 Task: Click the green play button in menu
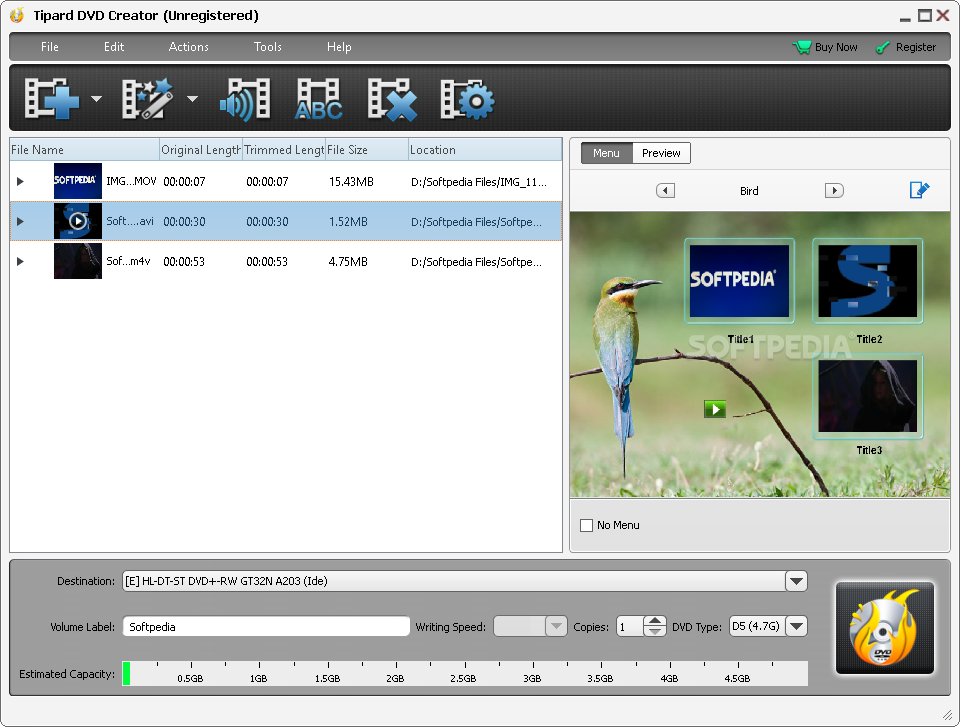point(715,409)
